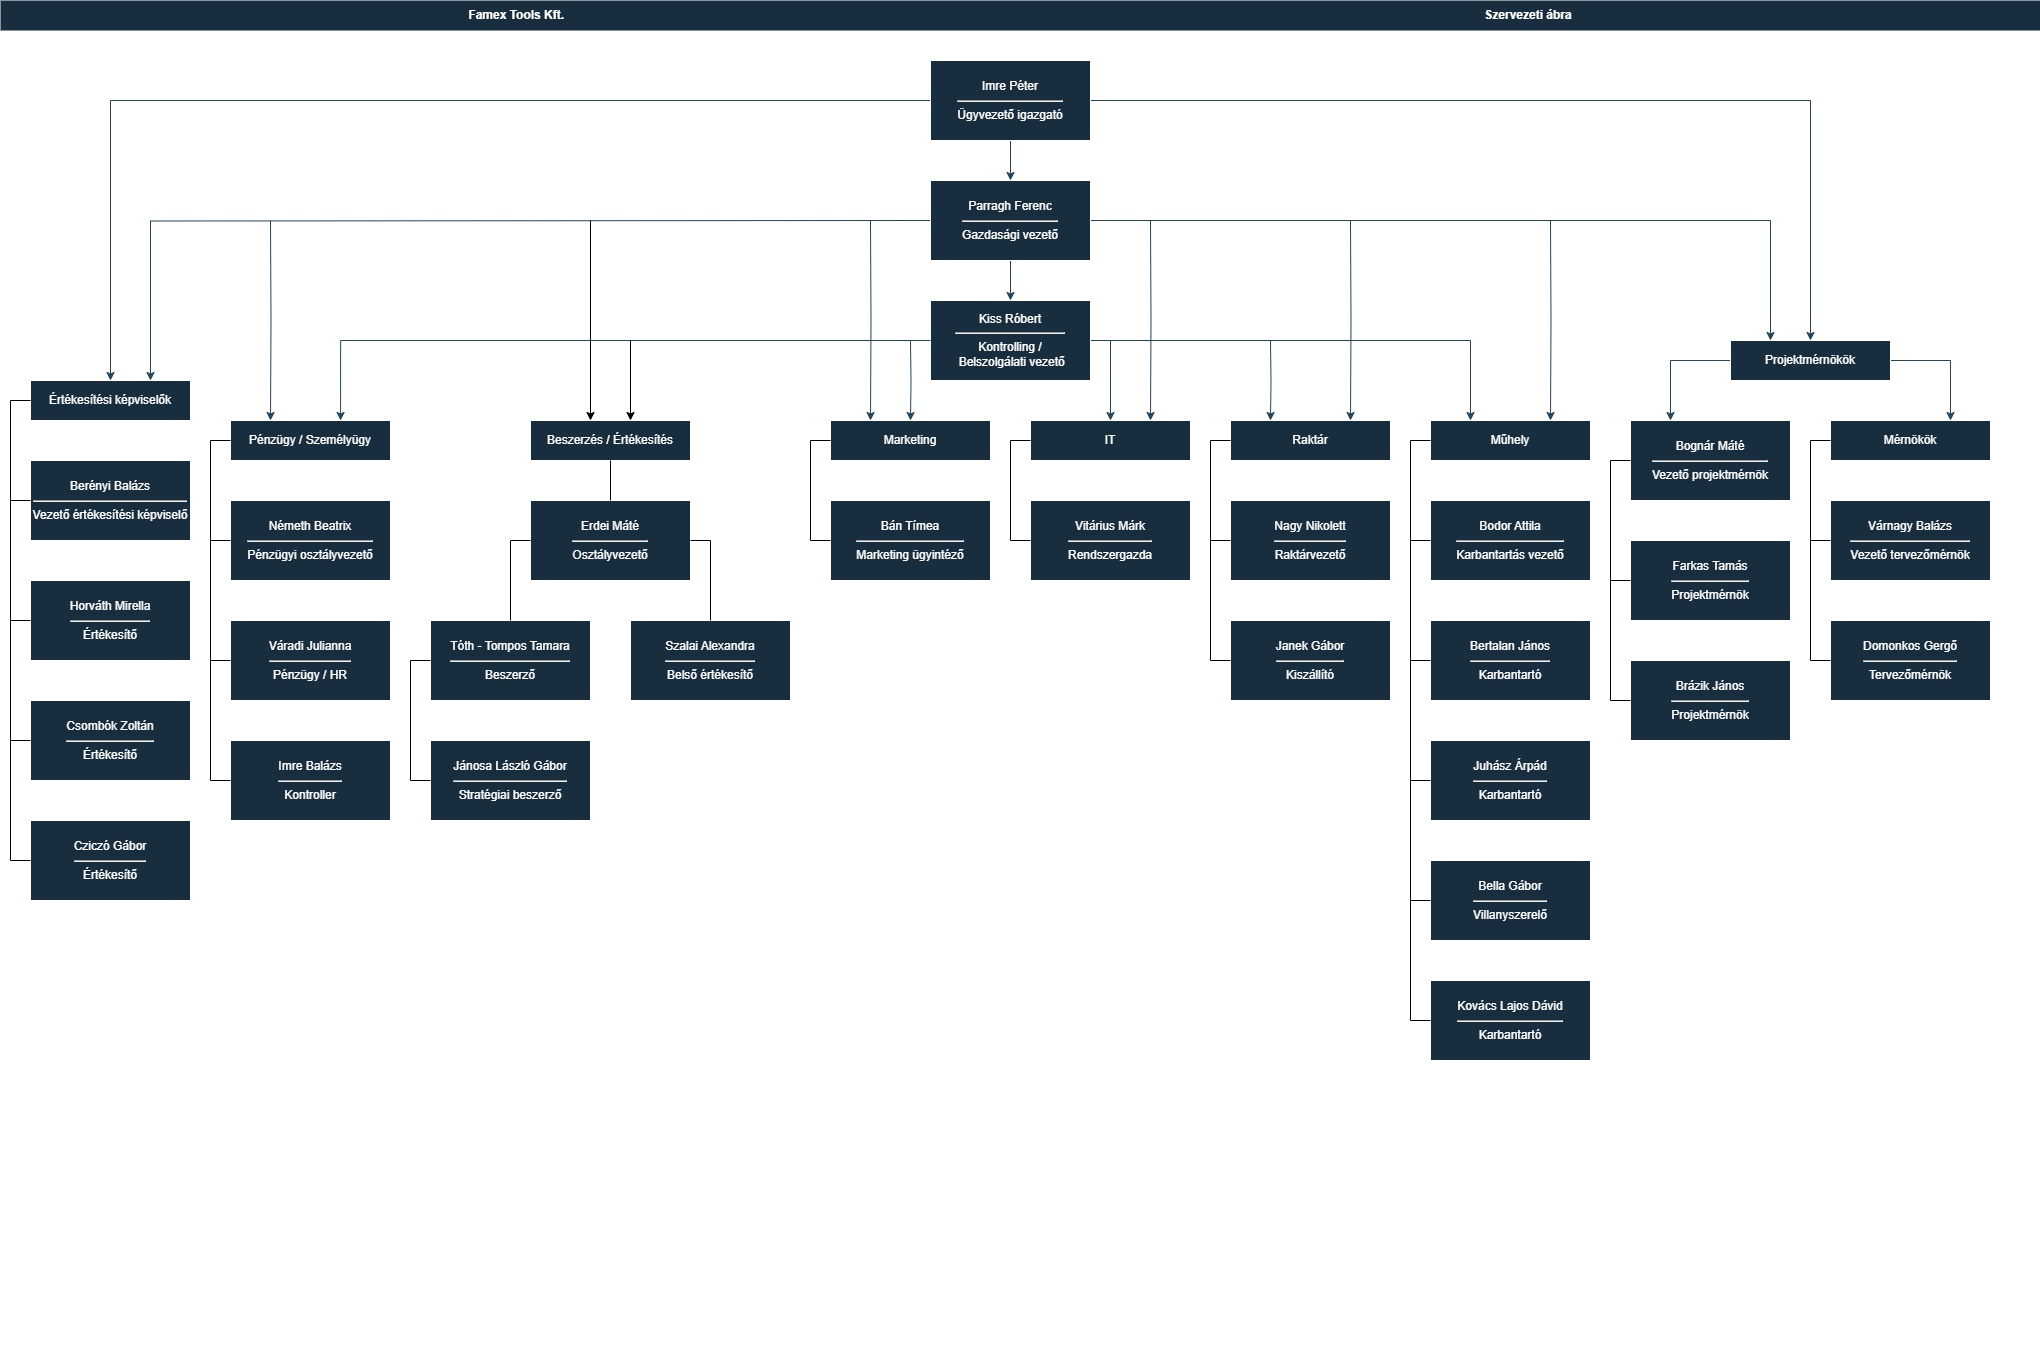This screenshot has height=1350, width=2040.
Task: Click Kiss Róbert Kontrolling node
Action: [1010, 340]
